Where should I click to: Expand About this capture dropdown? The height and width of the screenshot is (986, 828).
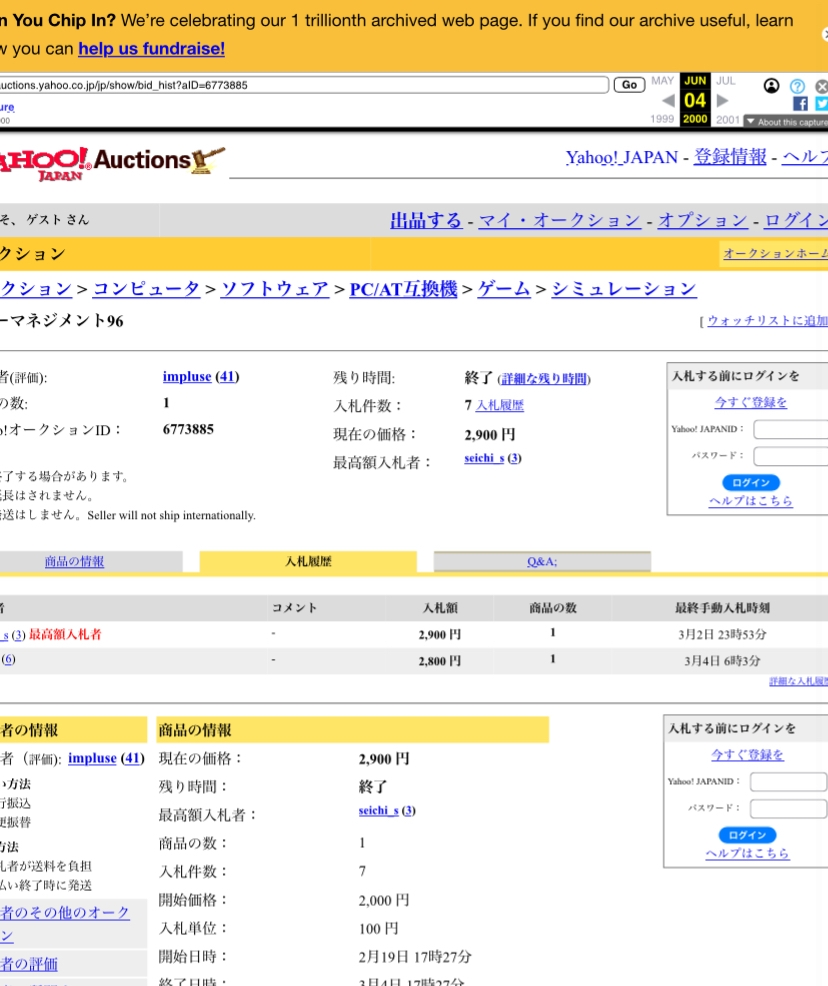[x=787, y=121]
